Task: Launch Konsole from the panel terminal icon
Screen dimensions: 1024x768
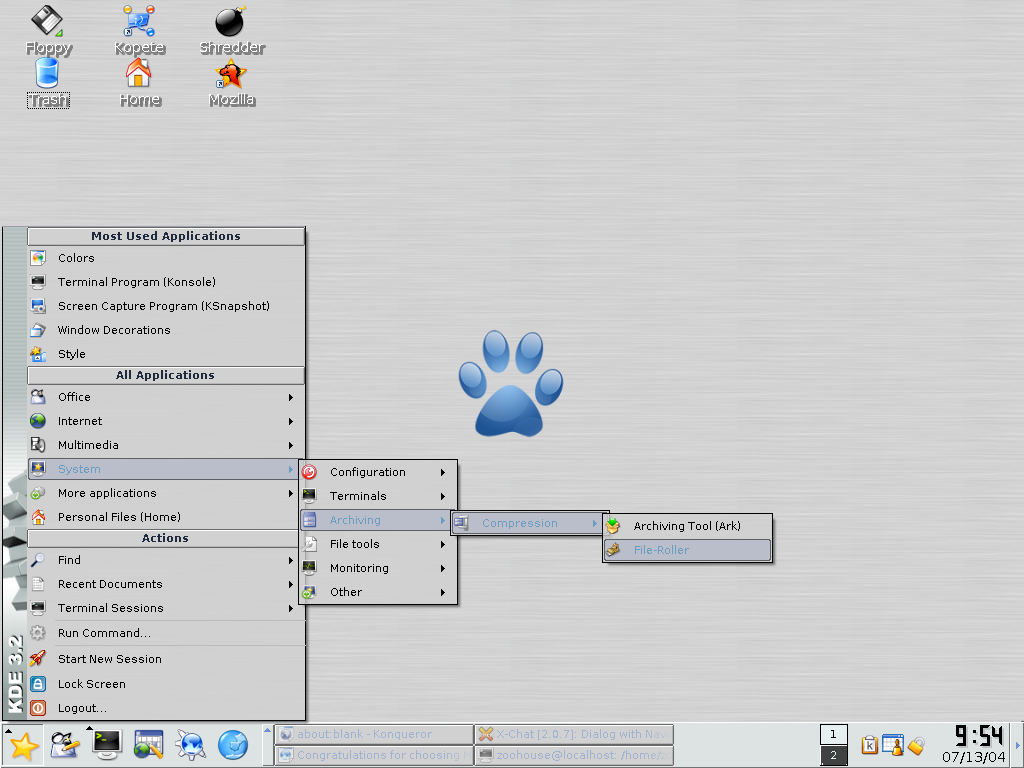Action: [x=106, y=744]
